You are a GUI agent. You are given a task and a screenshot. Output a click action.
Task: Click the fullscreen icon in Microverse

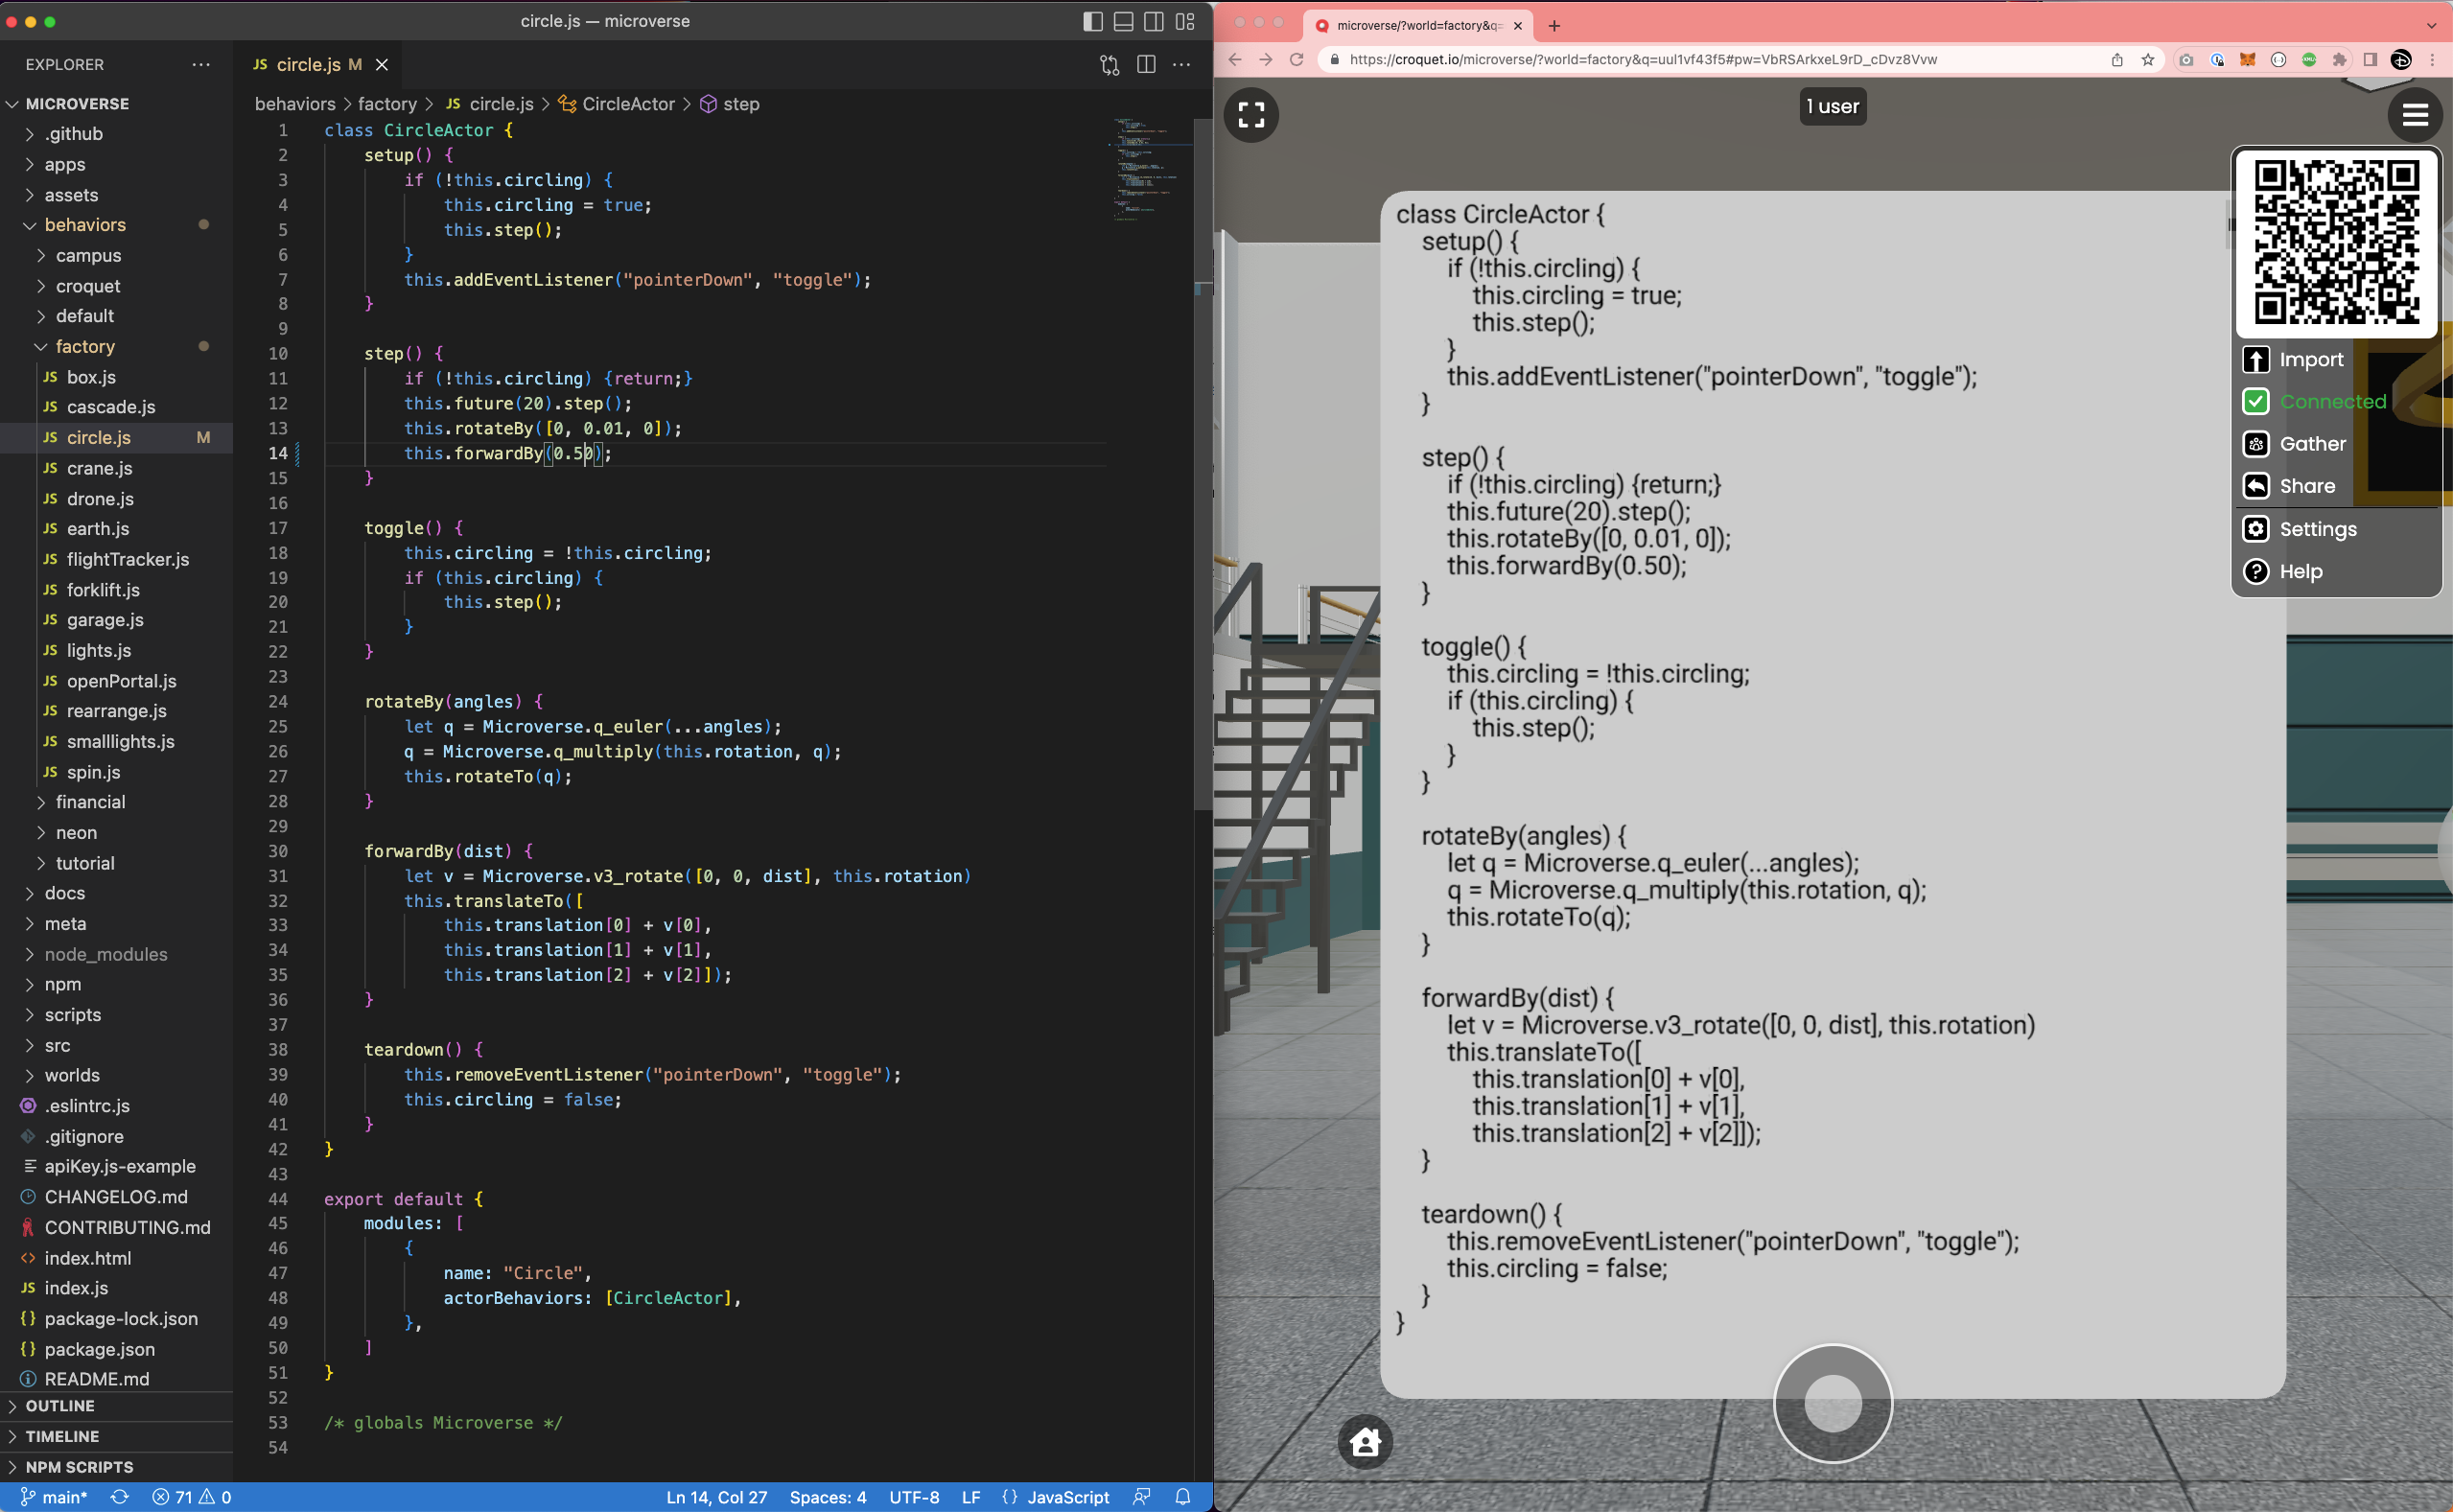click(1251, 115)
